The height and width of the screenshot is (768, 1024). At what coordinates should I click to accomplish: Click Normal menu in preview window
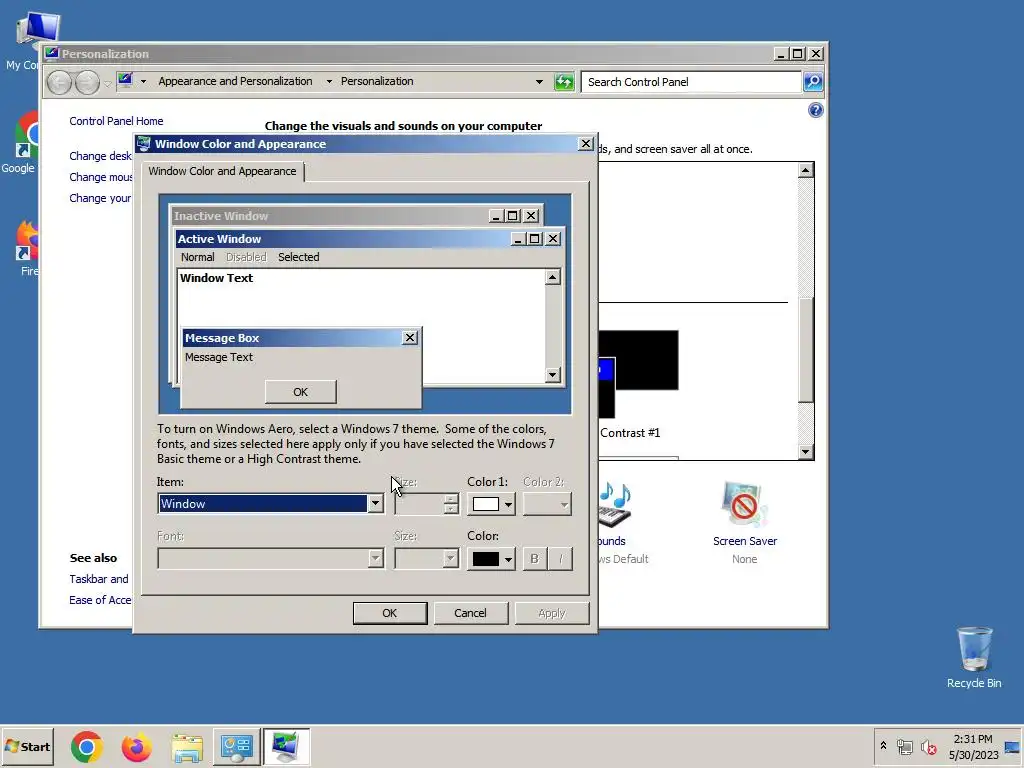point(197,257)
